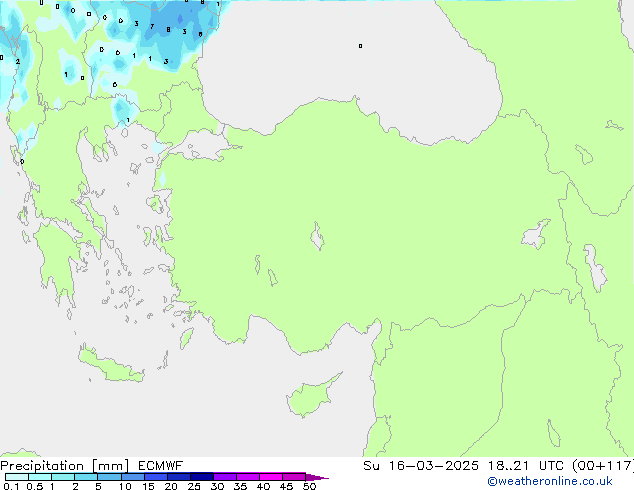Screen dimensions: 634x490
Task: Click the 25–30 mm dark navy legend box
Action: pyautogui.click(x=201, y=477)
